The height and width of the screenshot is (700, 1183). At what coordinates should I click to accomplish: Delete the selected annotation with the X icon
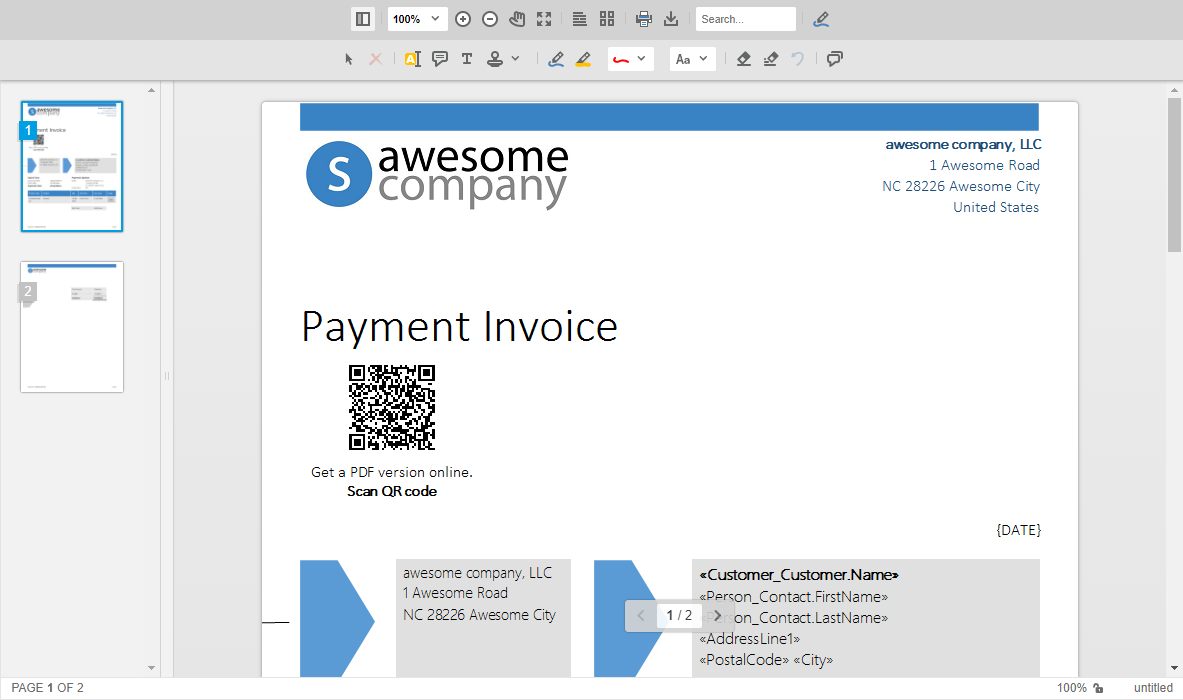(x=375, y=59)
